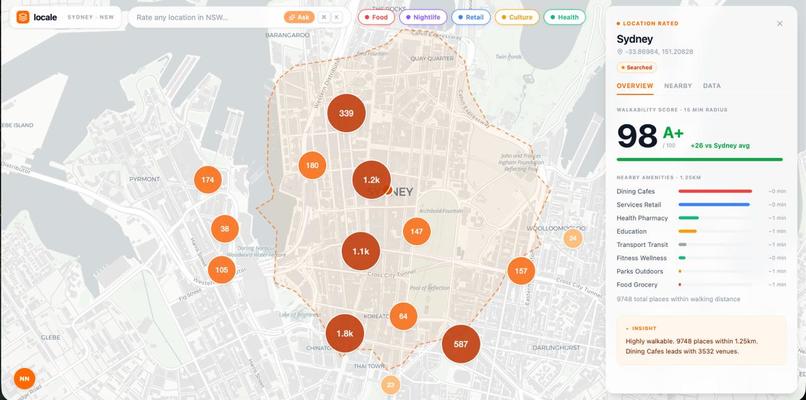The height and width of the screenshot is (400, 806).
Task: Click the 1.1k cluster marker
Action: click(361, 251)
